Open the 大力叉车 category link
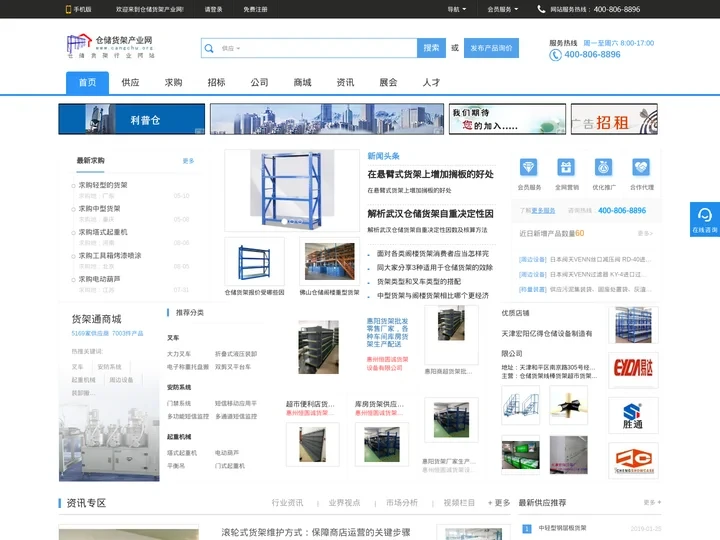720x540 pixels. point(179,354)
